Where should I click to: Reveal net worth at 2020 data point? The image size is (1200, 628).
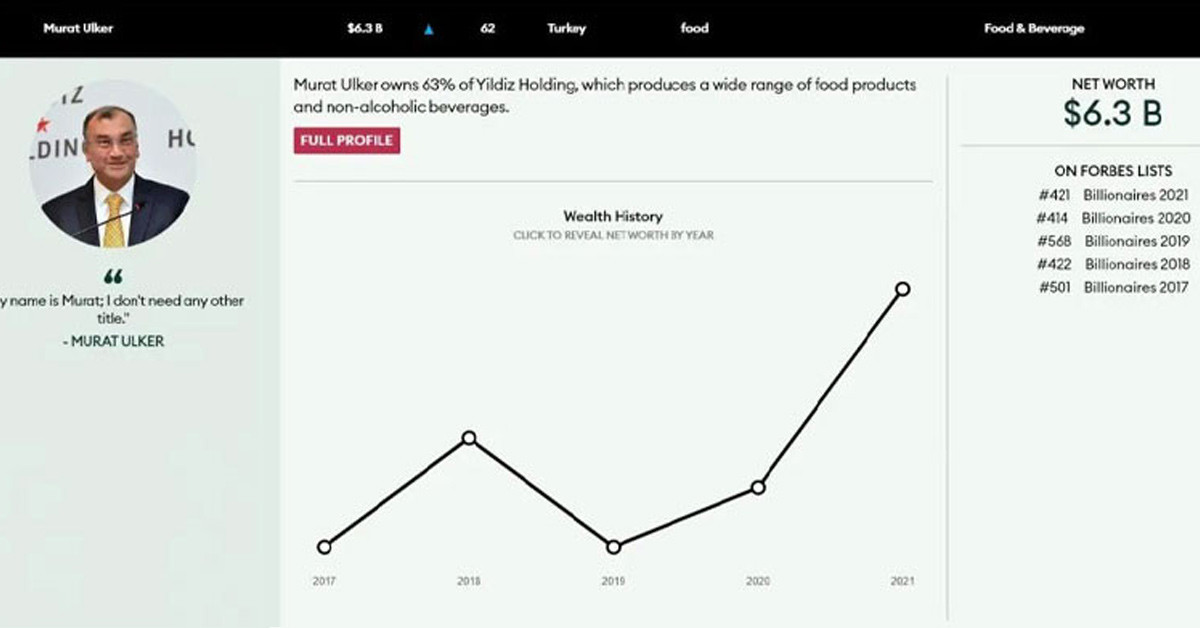click(758, 488)
